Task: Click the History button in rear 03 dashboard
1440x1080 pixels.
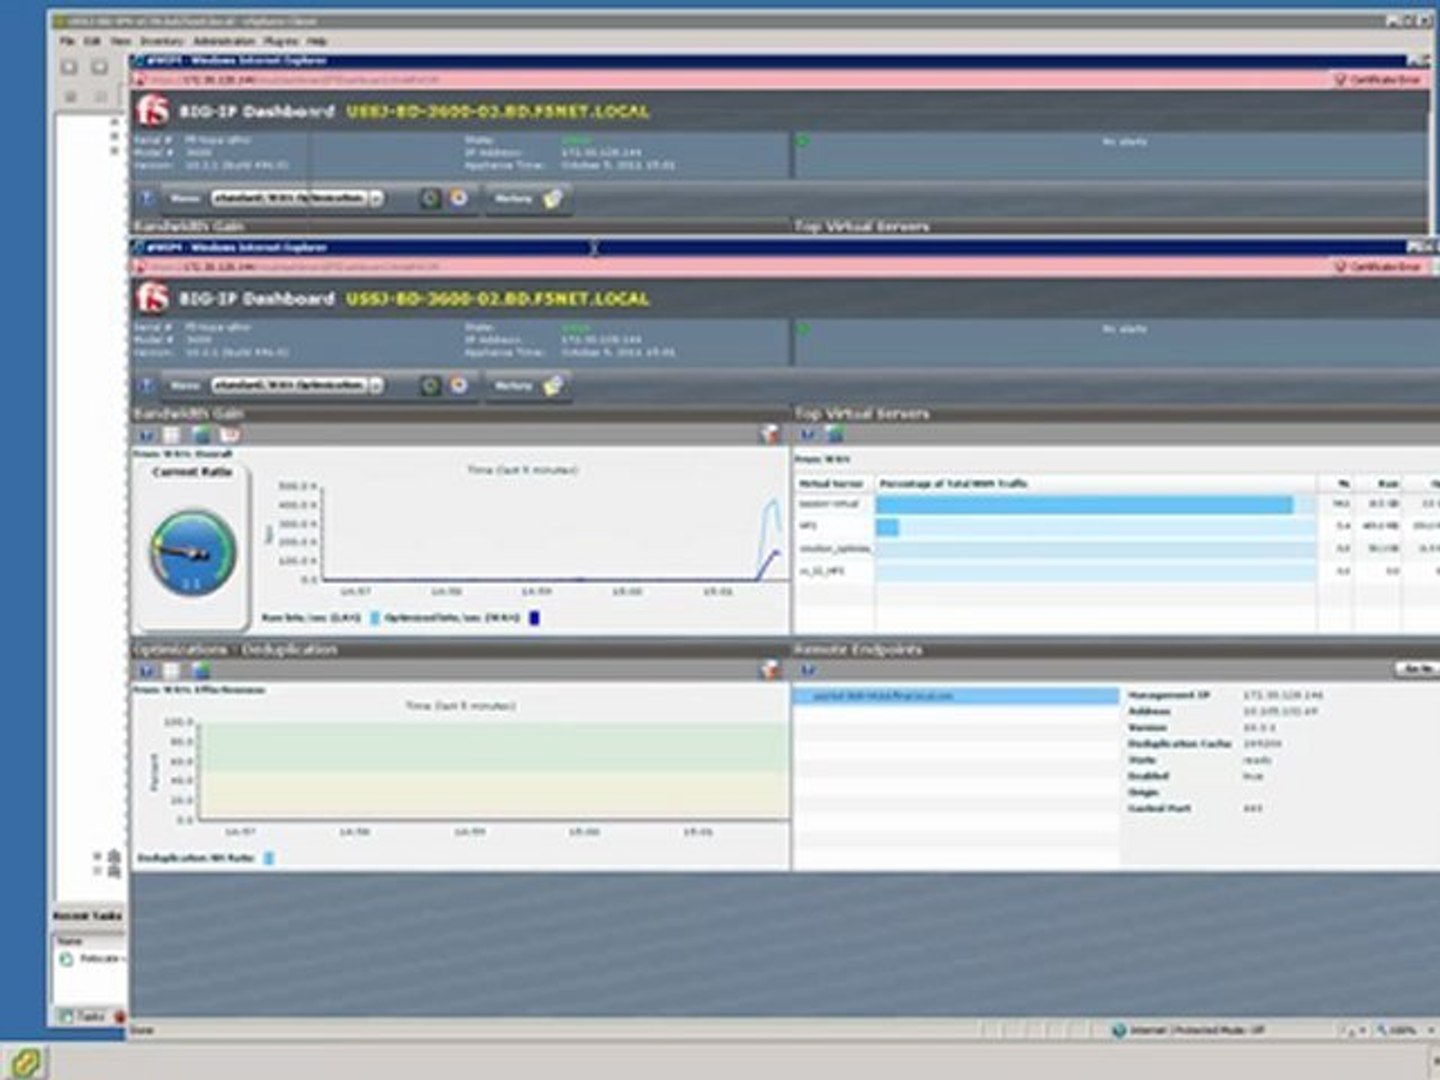Action: point(528,198)
